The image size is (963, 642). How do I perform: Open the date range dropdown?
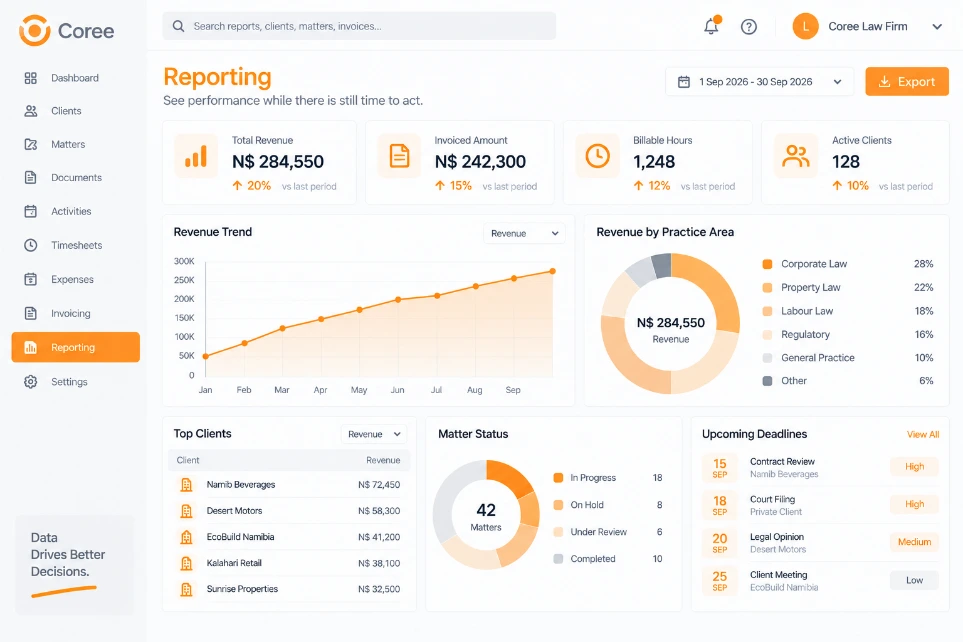click(x=760, y=82)
